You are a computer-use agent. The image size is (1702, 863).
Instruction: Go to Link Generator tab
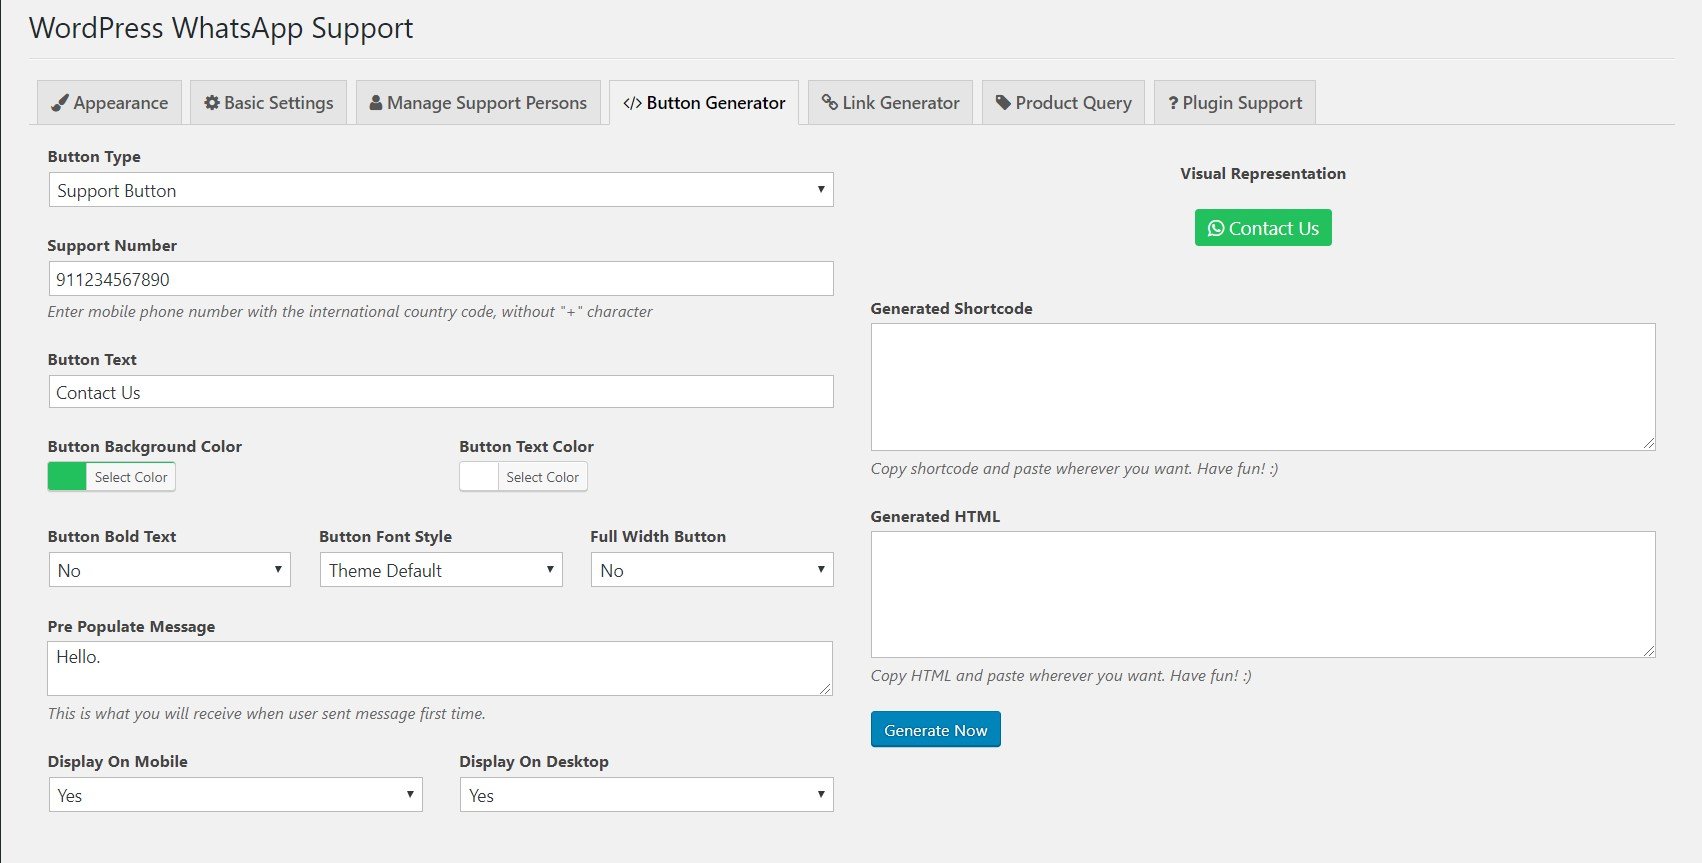coord(890,103)
